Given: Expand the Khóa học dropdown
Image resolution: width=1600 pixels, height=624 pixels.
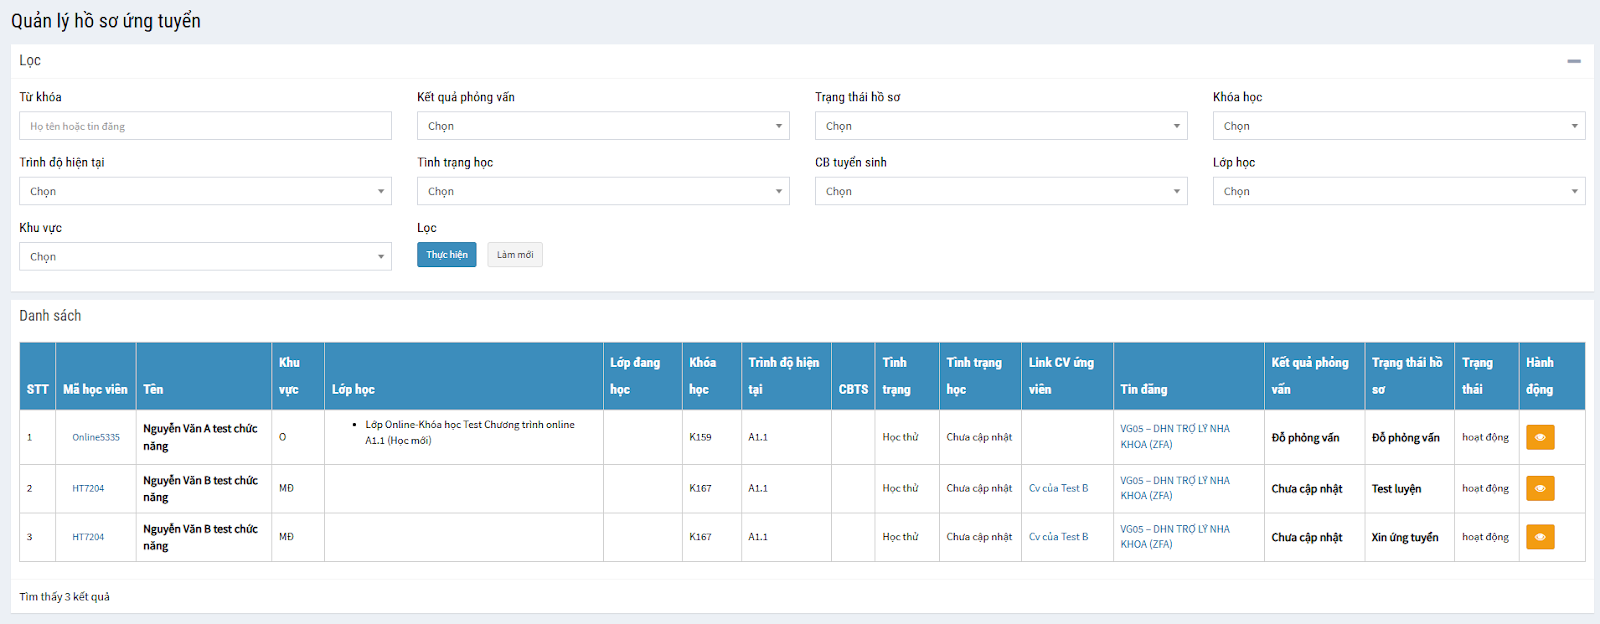Looking at the screenshot, I should [1398, 126].
